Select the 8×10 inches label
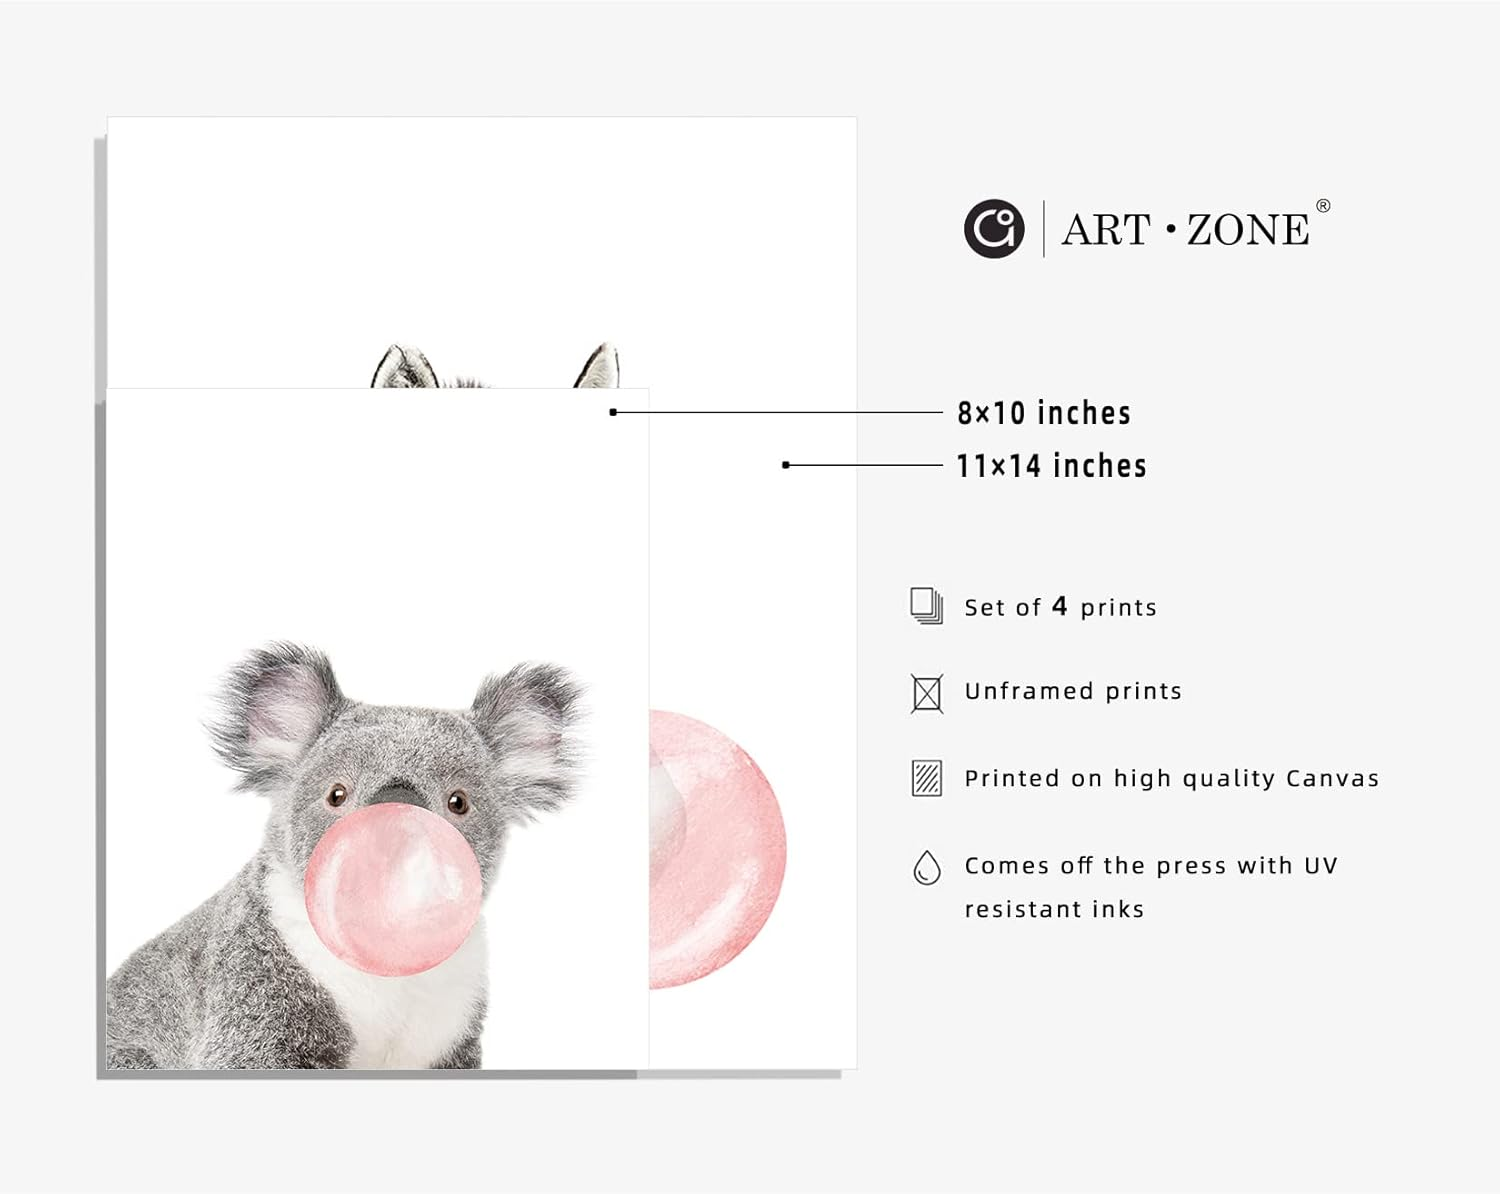 tap(1044, 412)
